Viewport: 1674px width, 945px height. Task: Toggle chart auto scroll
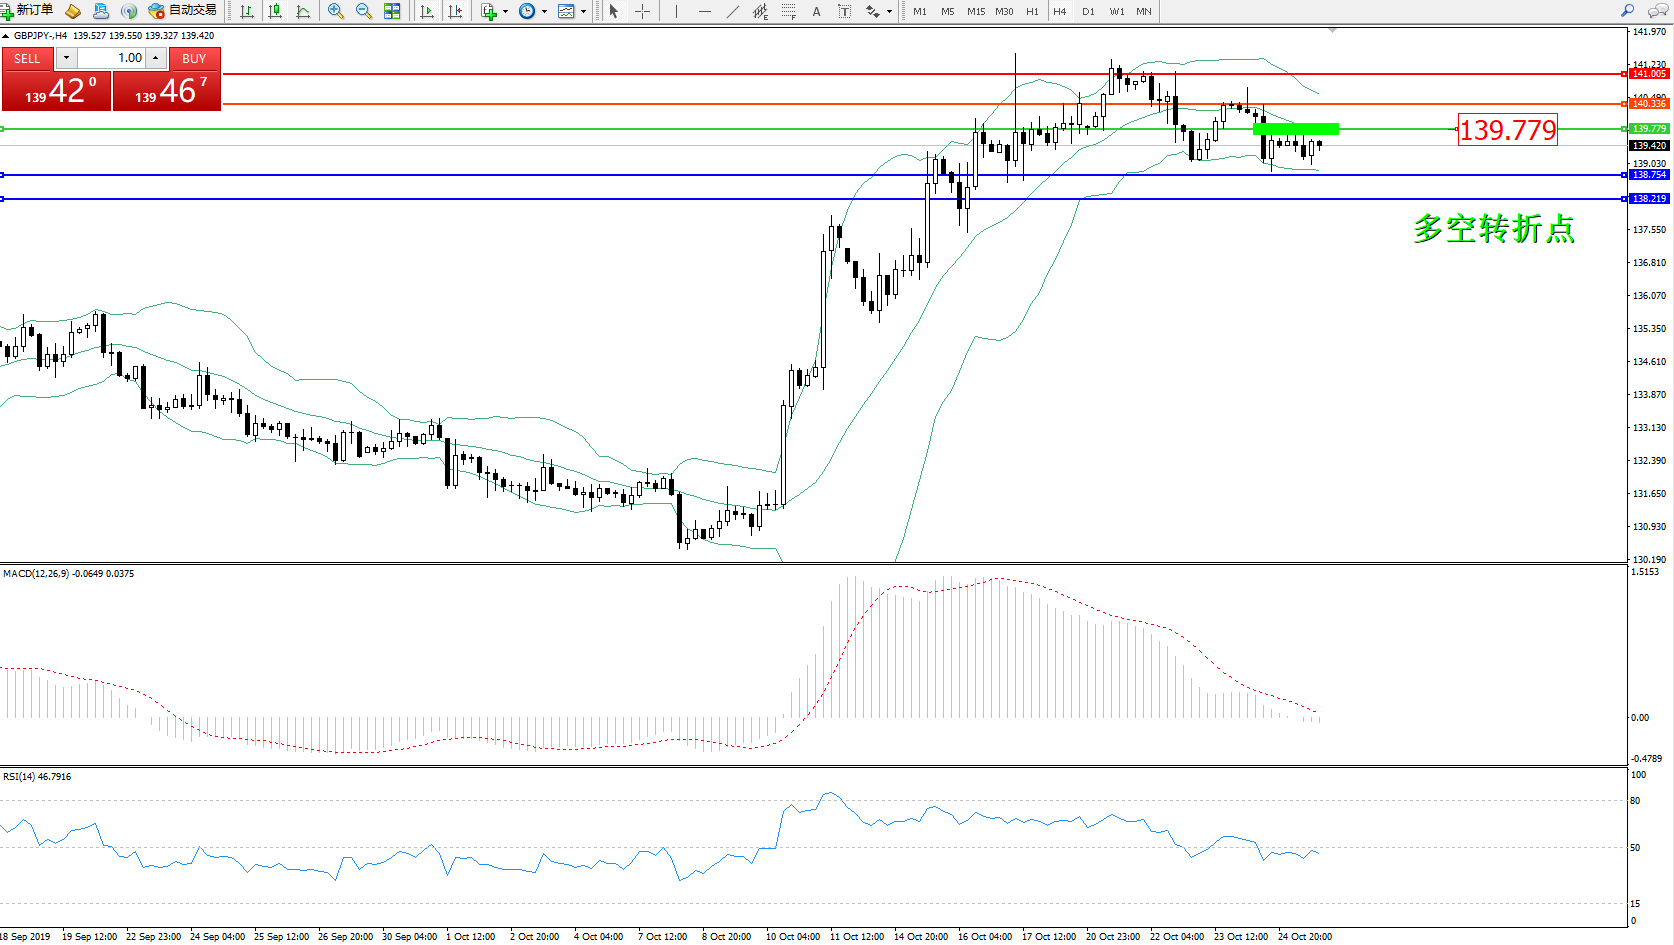(427, 11)
